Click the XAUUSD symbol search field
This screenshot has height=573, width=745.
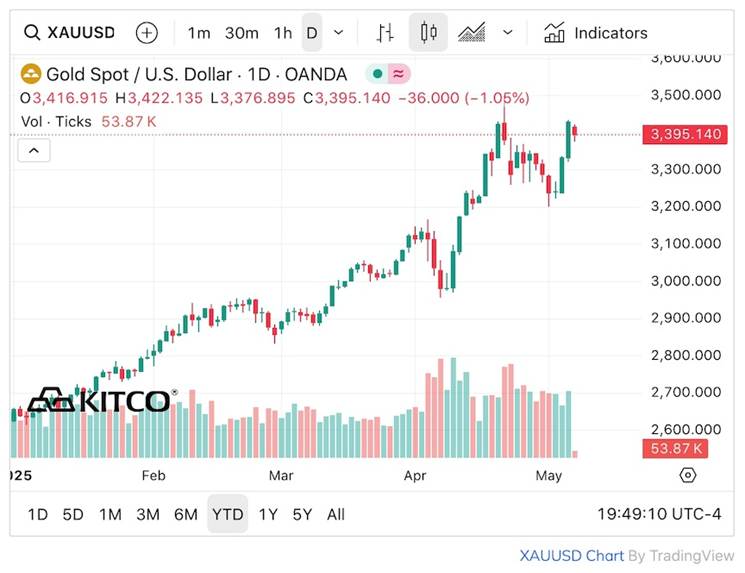(72, 33)
